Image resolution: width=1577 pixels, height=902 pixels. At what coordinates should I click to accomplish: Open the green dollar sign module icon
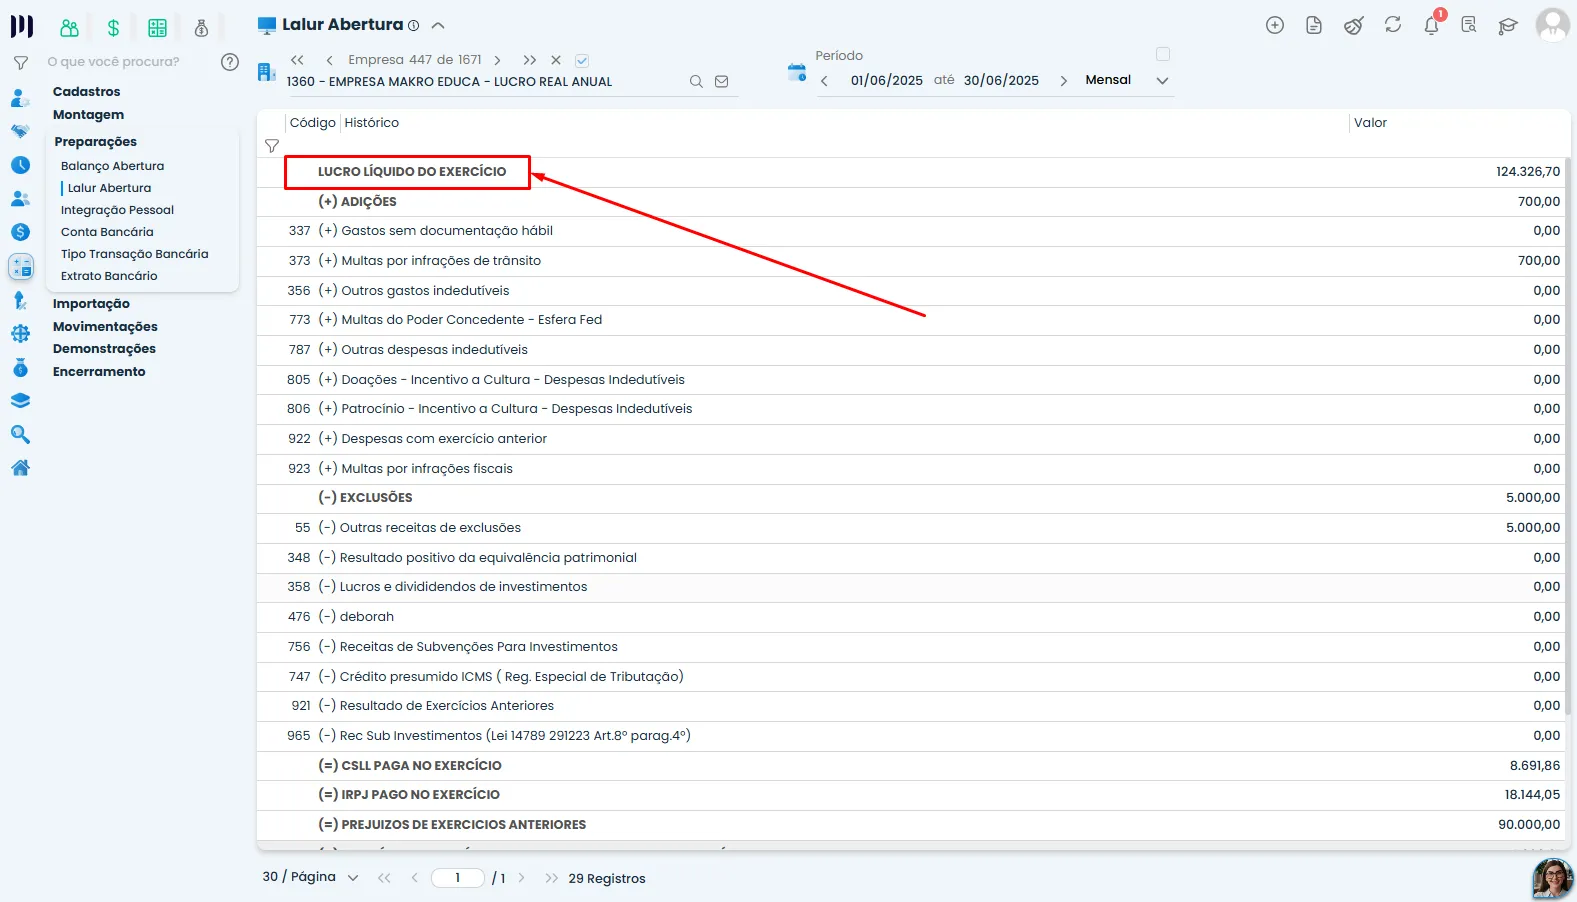coord(113,28)
